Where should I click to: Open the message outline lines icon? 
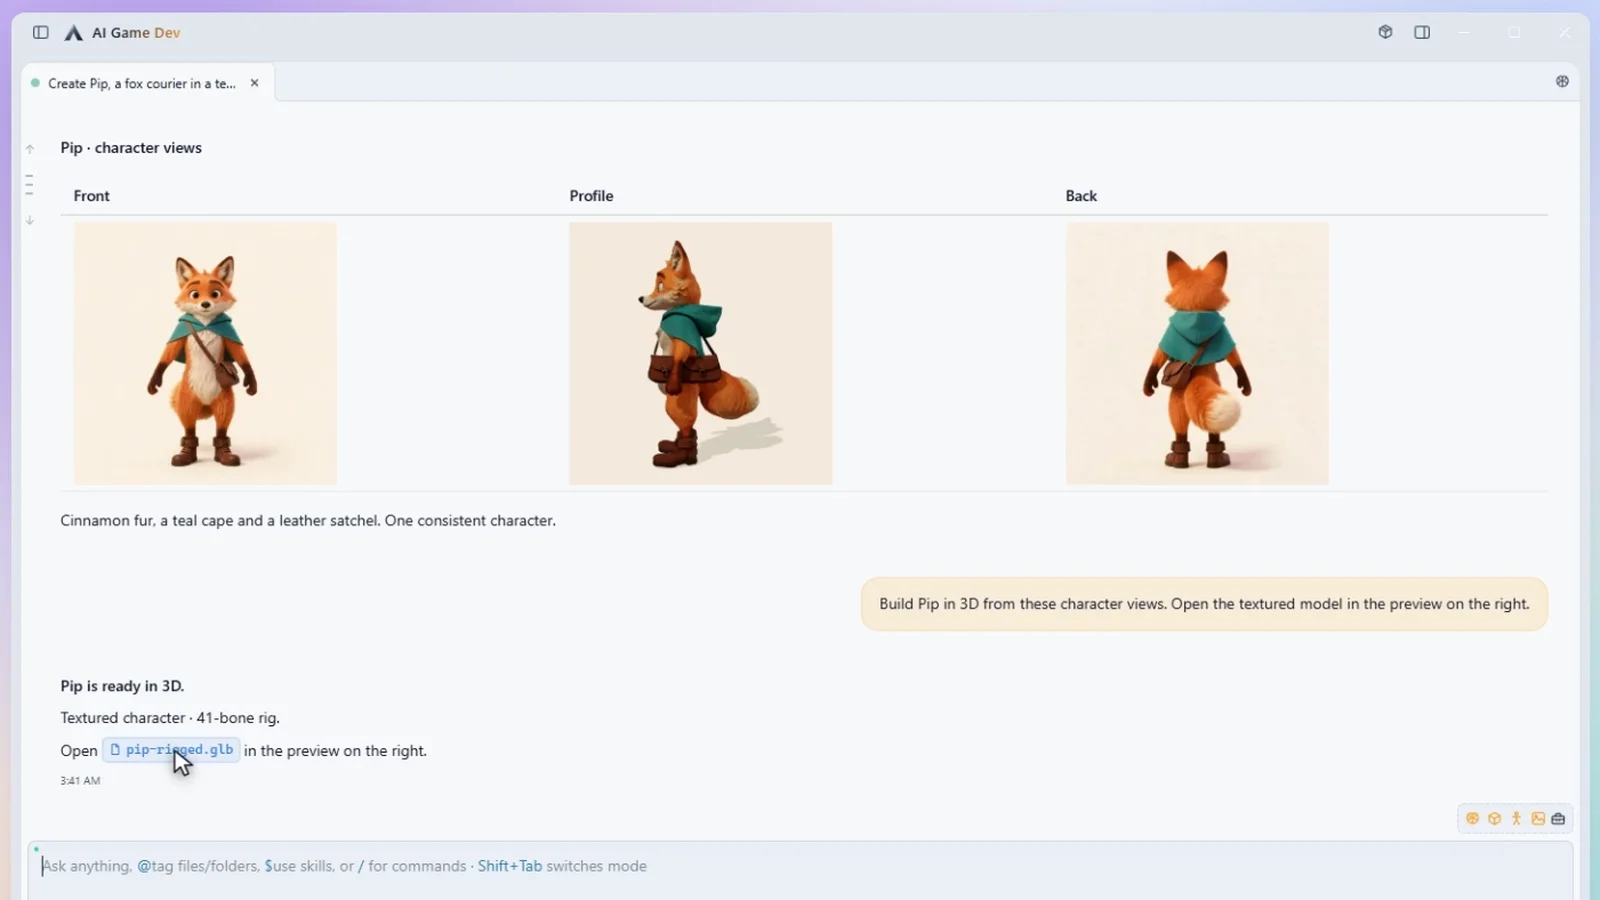(x=30, y=184)
